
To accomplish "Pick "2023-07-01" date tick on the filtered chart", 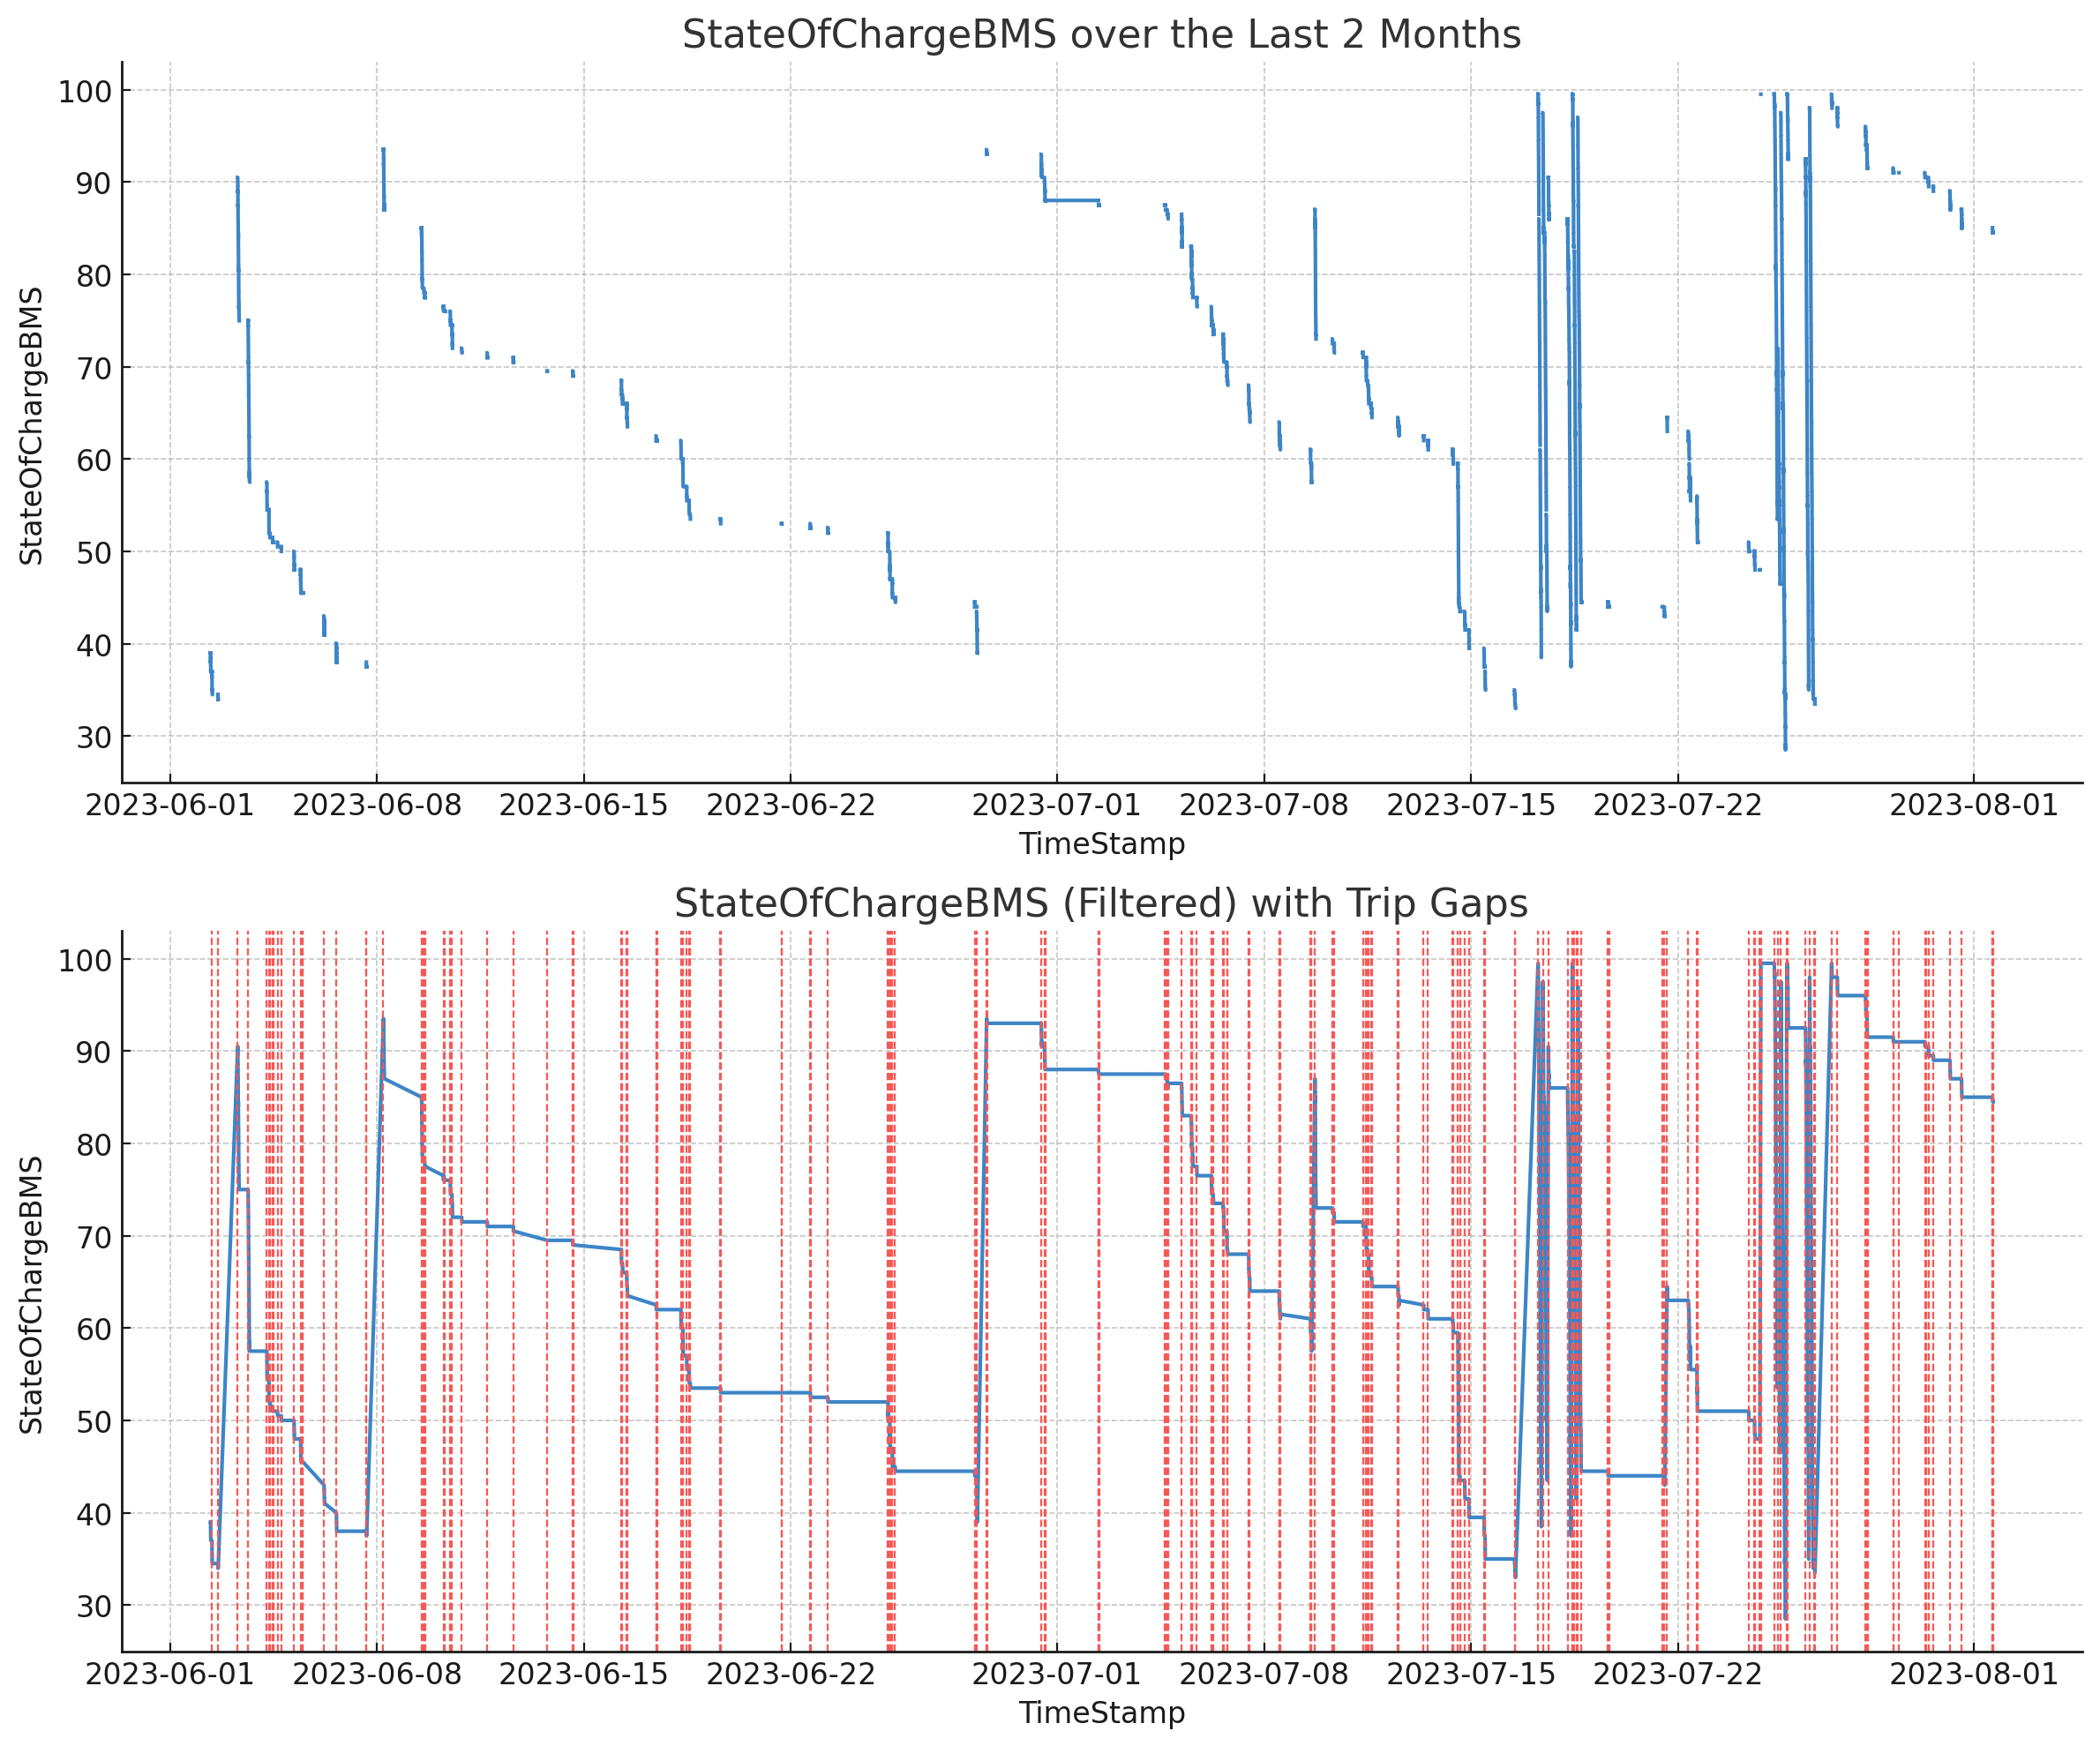I will 1057,1674.
